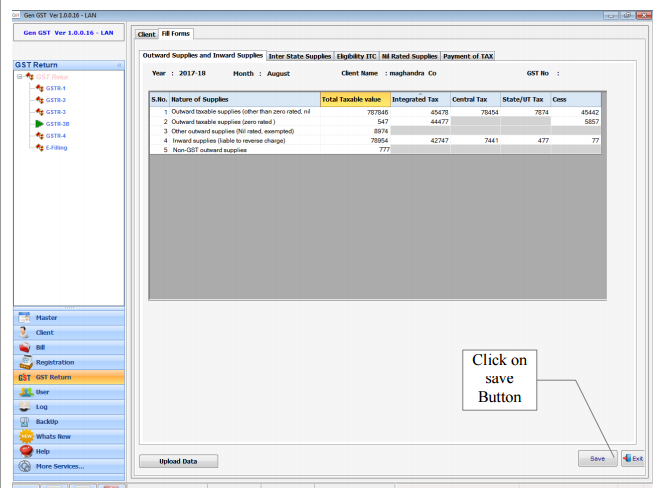Image resolution: width=654 pixels, height=488 pixels.
Task: Select the E-Filing tree label
Action: pyautogui.click(x=56, y=148)
